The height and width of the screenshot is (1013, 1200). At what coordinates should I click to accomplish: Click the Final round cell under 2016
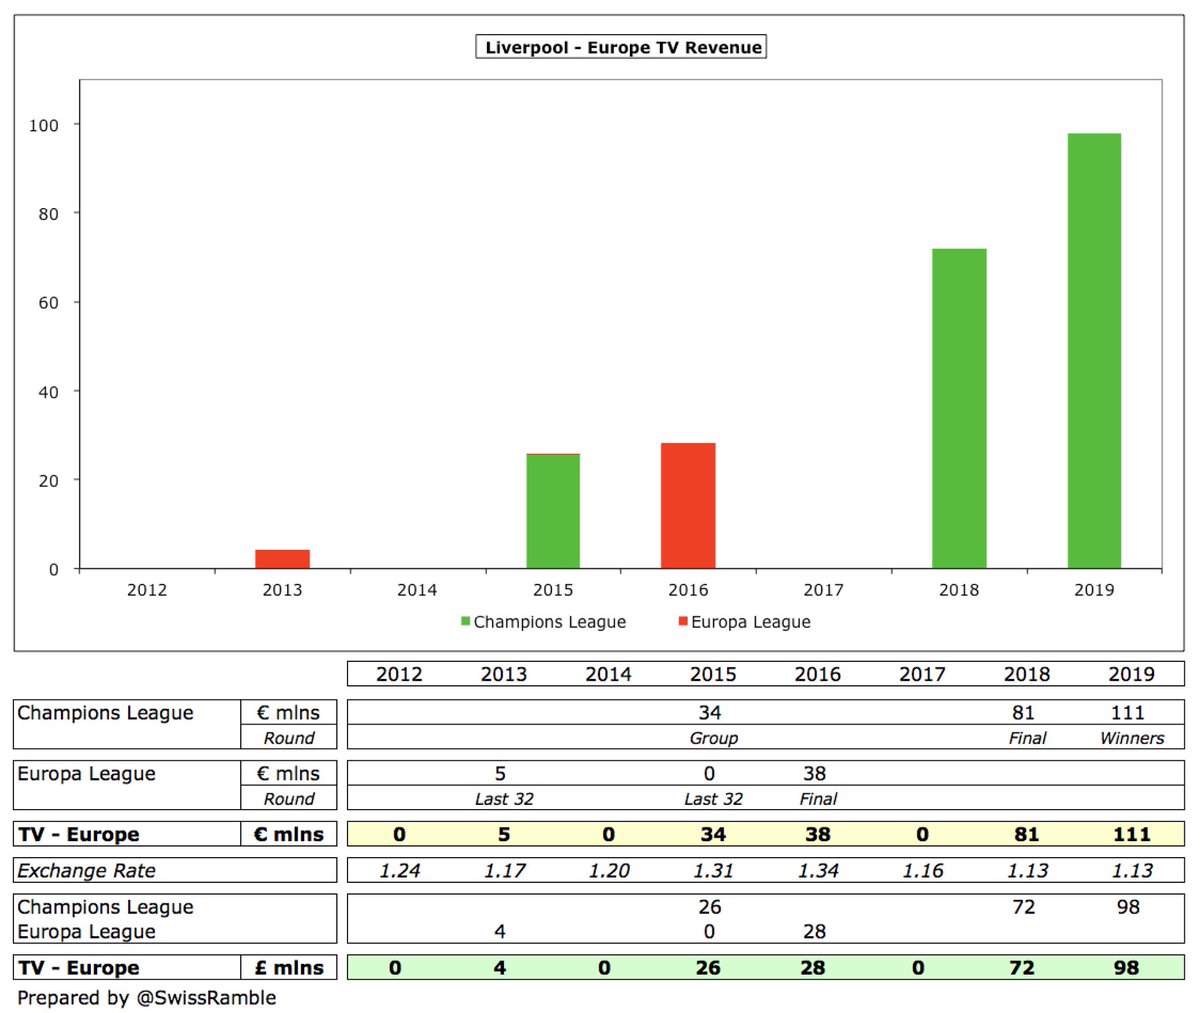pyautogui.click(x=818, y=799)
